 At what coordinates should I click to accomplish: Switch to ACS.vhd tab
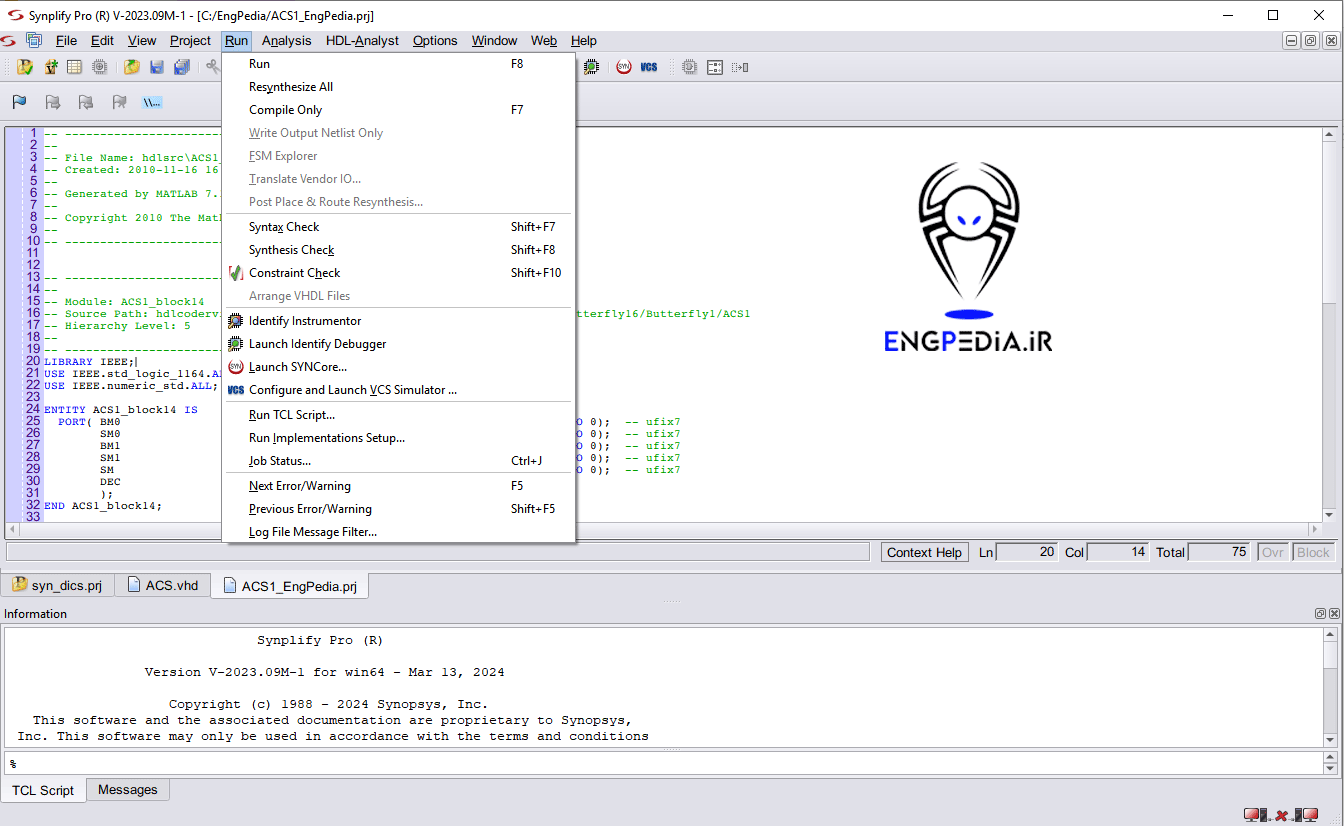tap(163, 585)
